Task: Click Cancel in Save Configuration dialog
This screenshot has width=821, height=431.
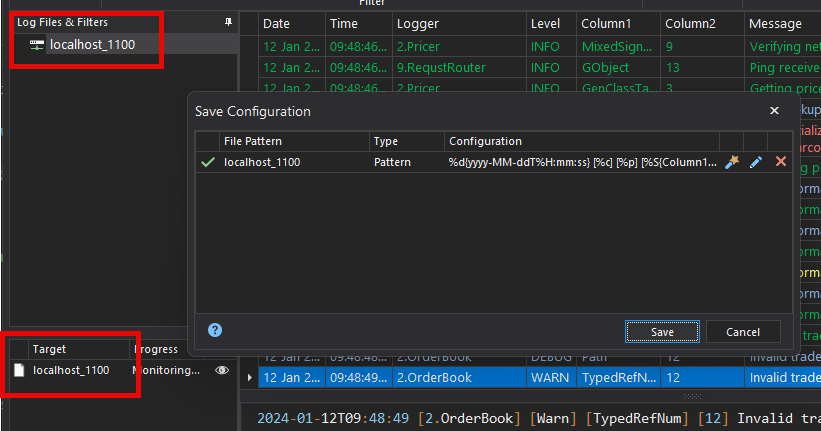Action: coord(743,331)
